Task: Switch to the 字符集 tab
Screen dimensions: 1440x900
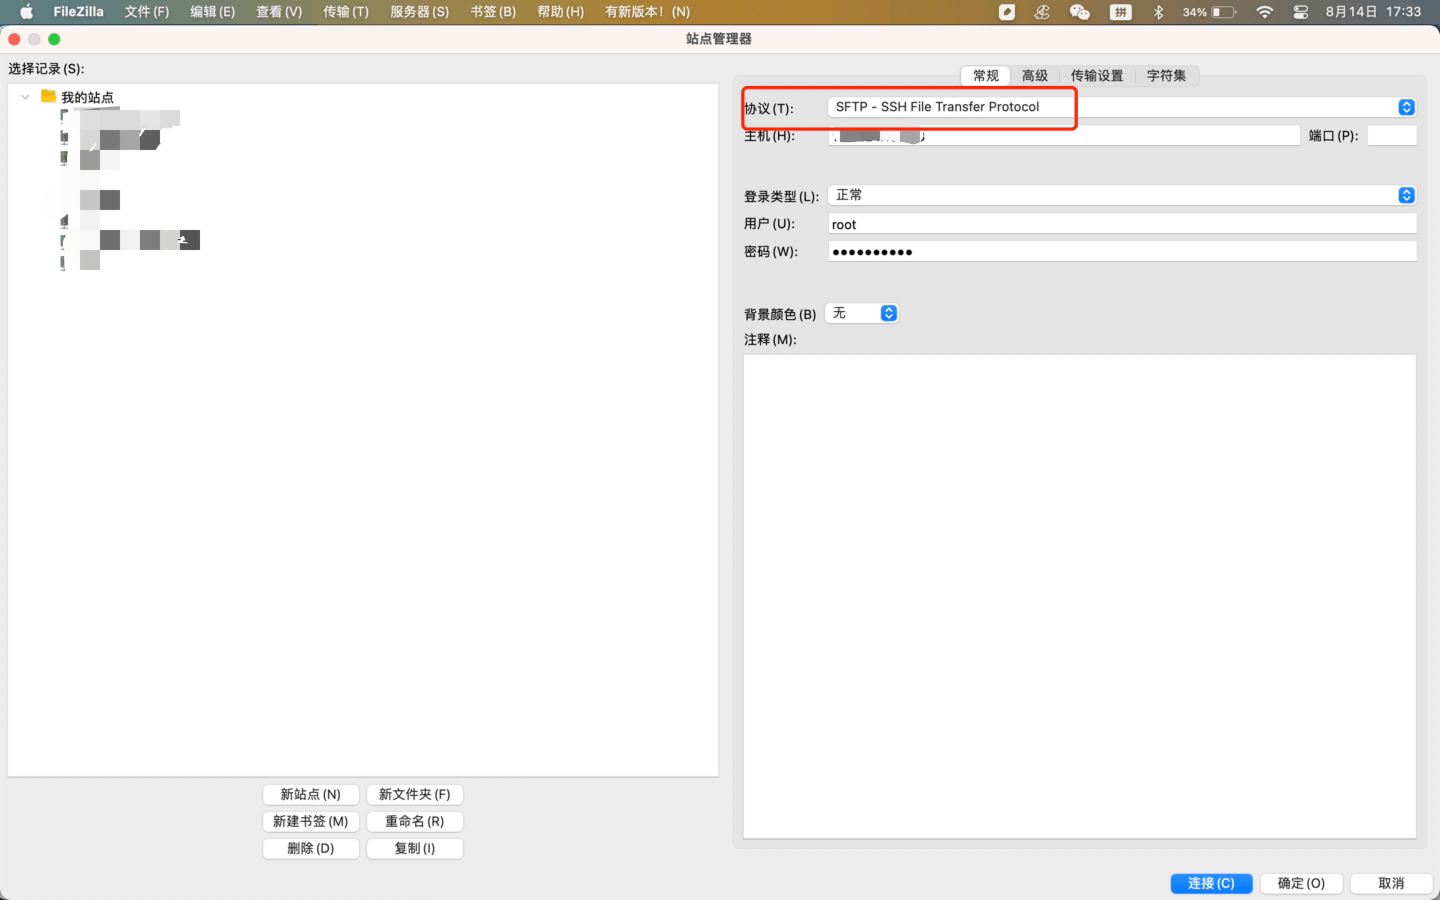Action: coord(1166,75)
